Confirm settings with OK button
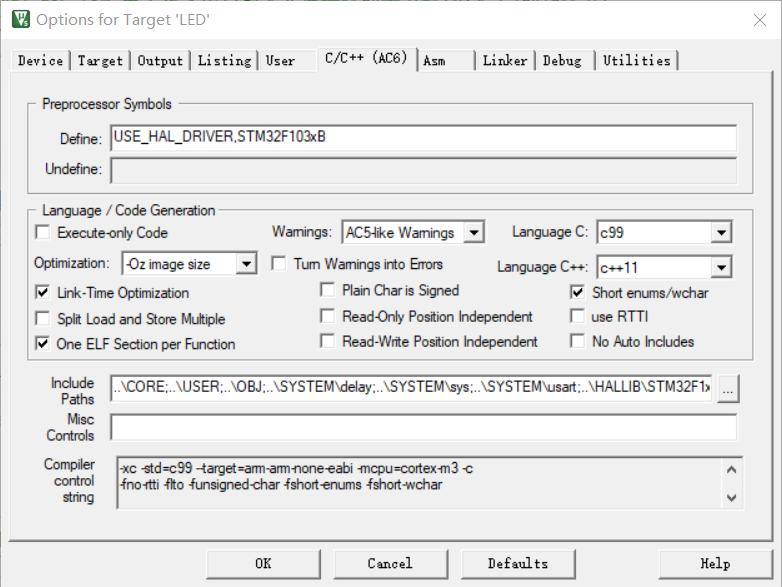 263,564
